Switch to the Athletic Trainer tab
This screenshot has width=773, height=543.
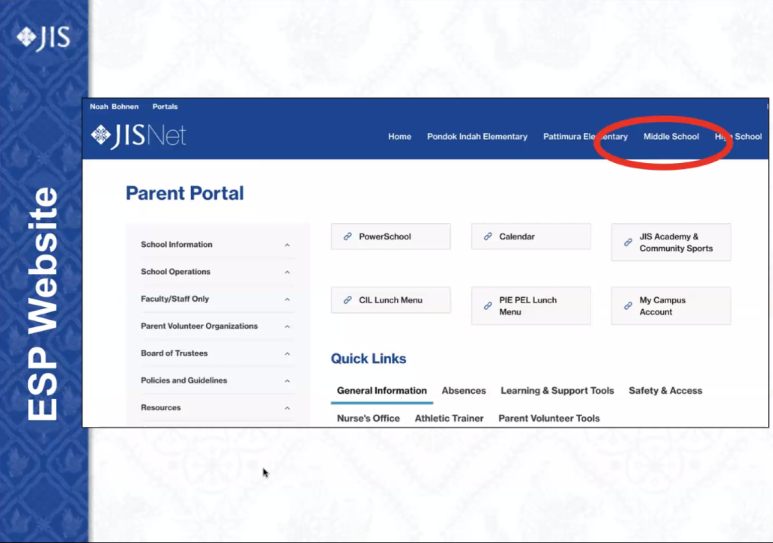coord(449,418)
